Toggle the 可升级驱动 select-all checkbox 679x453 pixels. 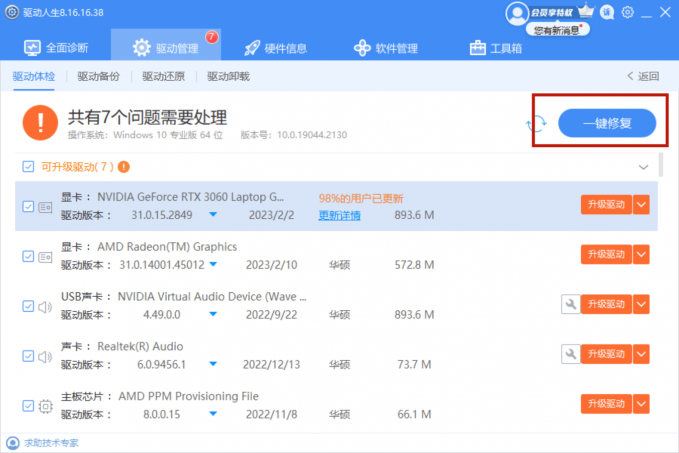pyautogui.click(x=28, y=167)
